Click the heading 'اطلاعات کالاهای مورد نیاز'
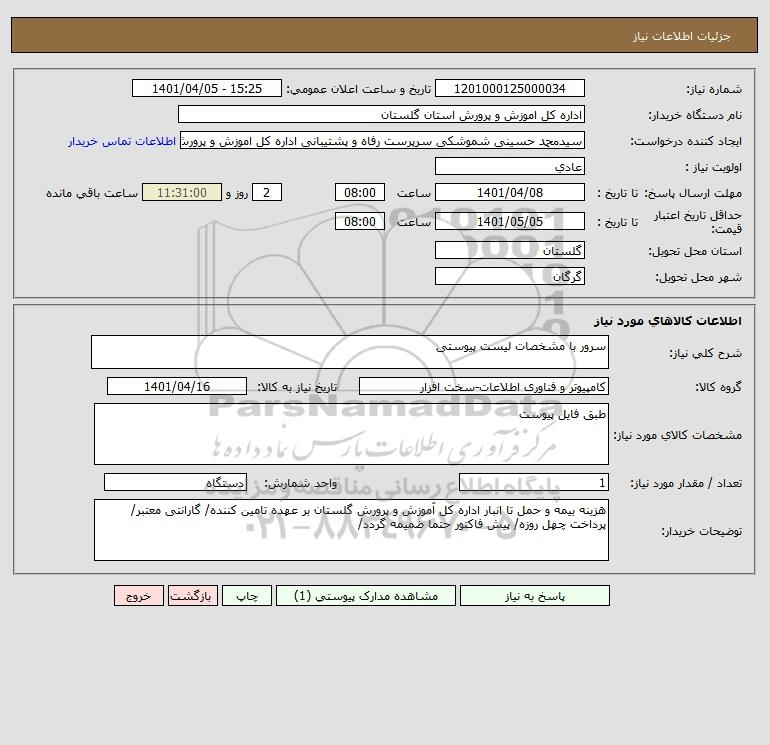This screenshot has width=770, height=745. (668, 321)
